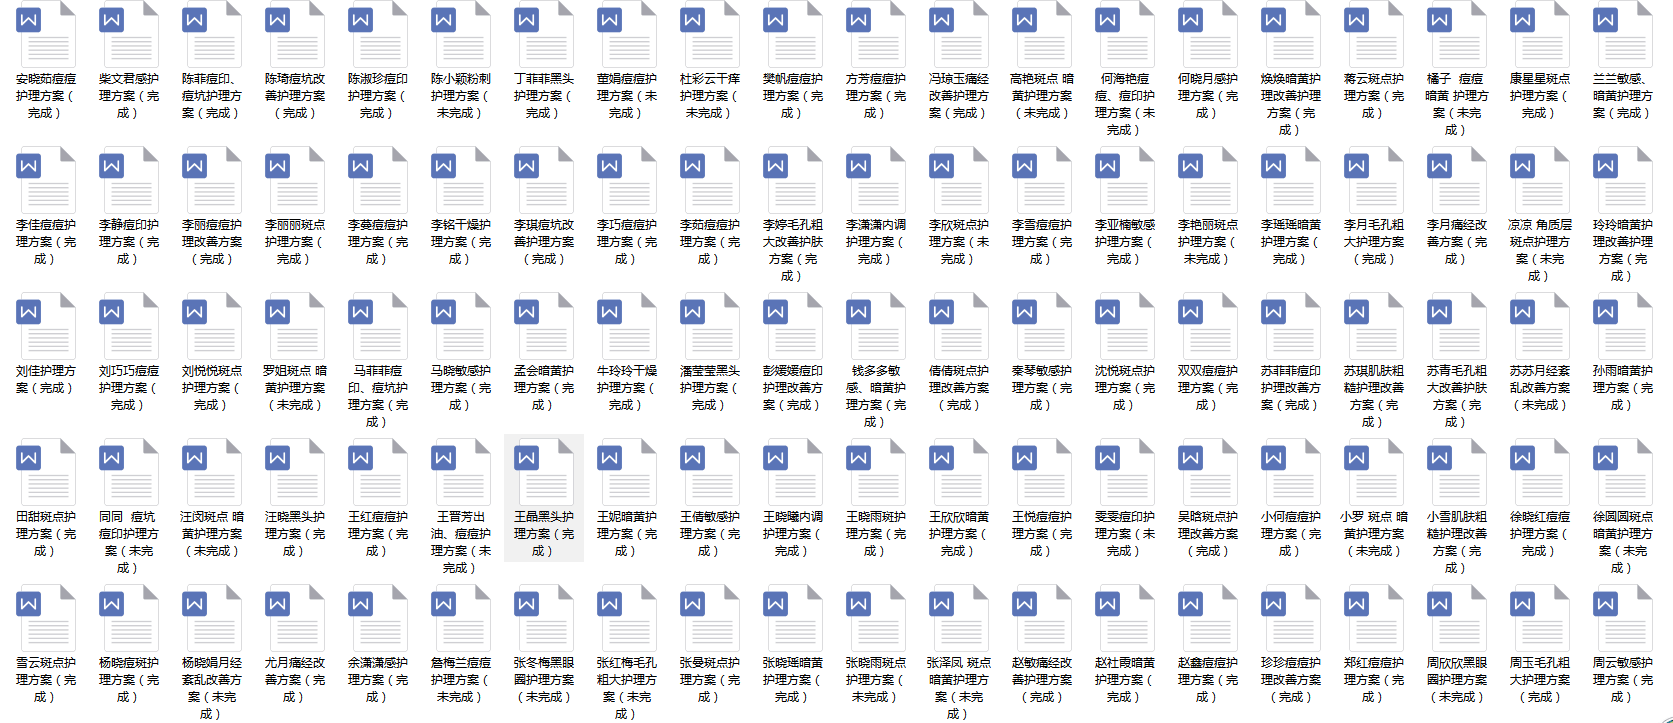Image resolution: width=1673 pixels, height=723 pixels.
Task: Select the 柴文君感护理方案 Word file icon
Action: 128,33
